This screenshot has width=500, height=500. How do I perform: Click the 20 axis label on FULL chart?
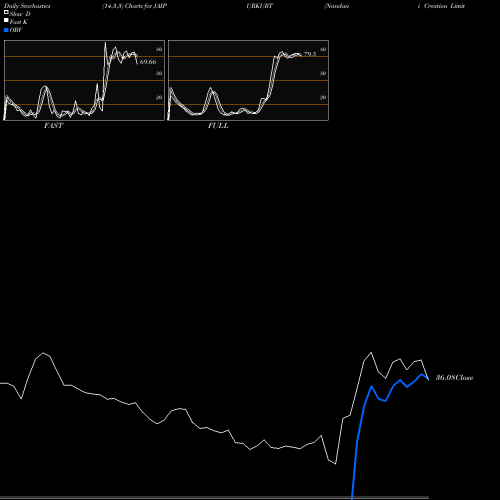coord(323,97)
